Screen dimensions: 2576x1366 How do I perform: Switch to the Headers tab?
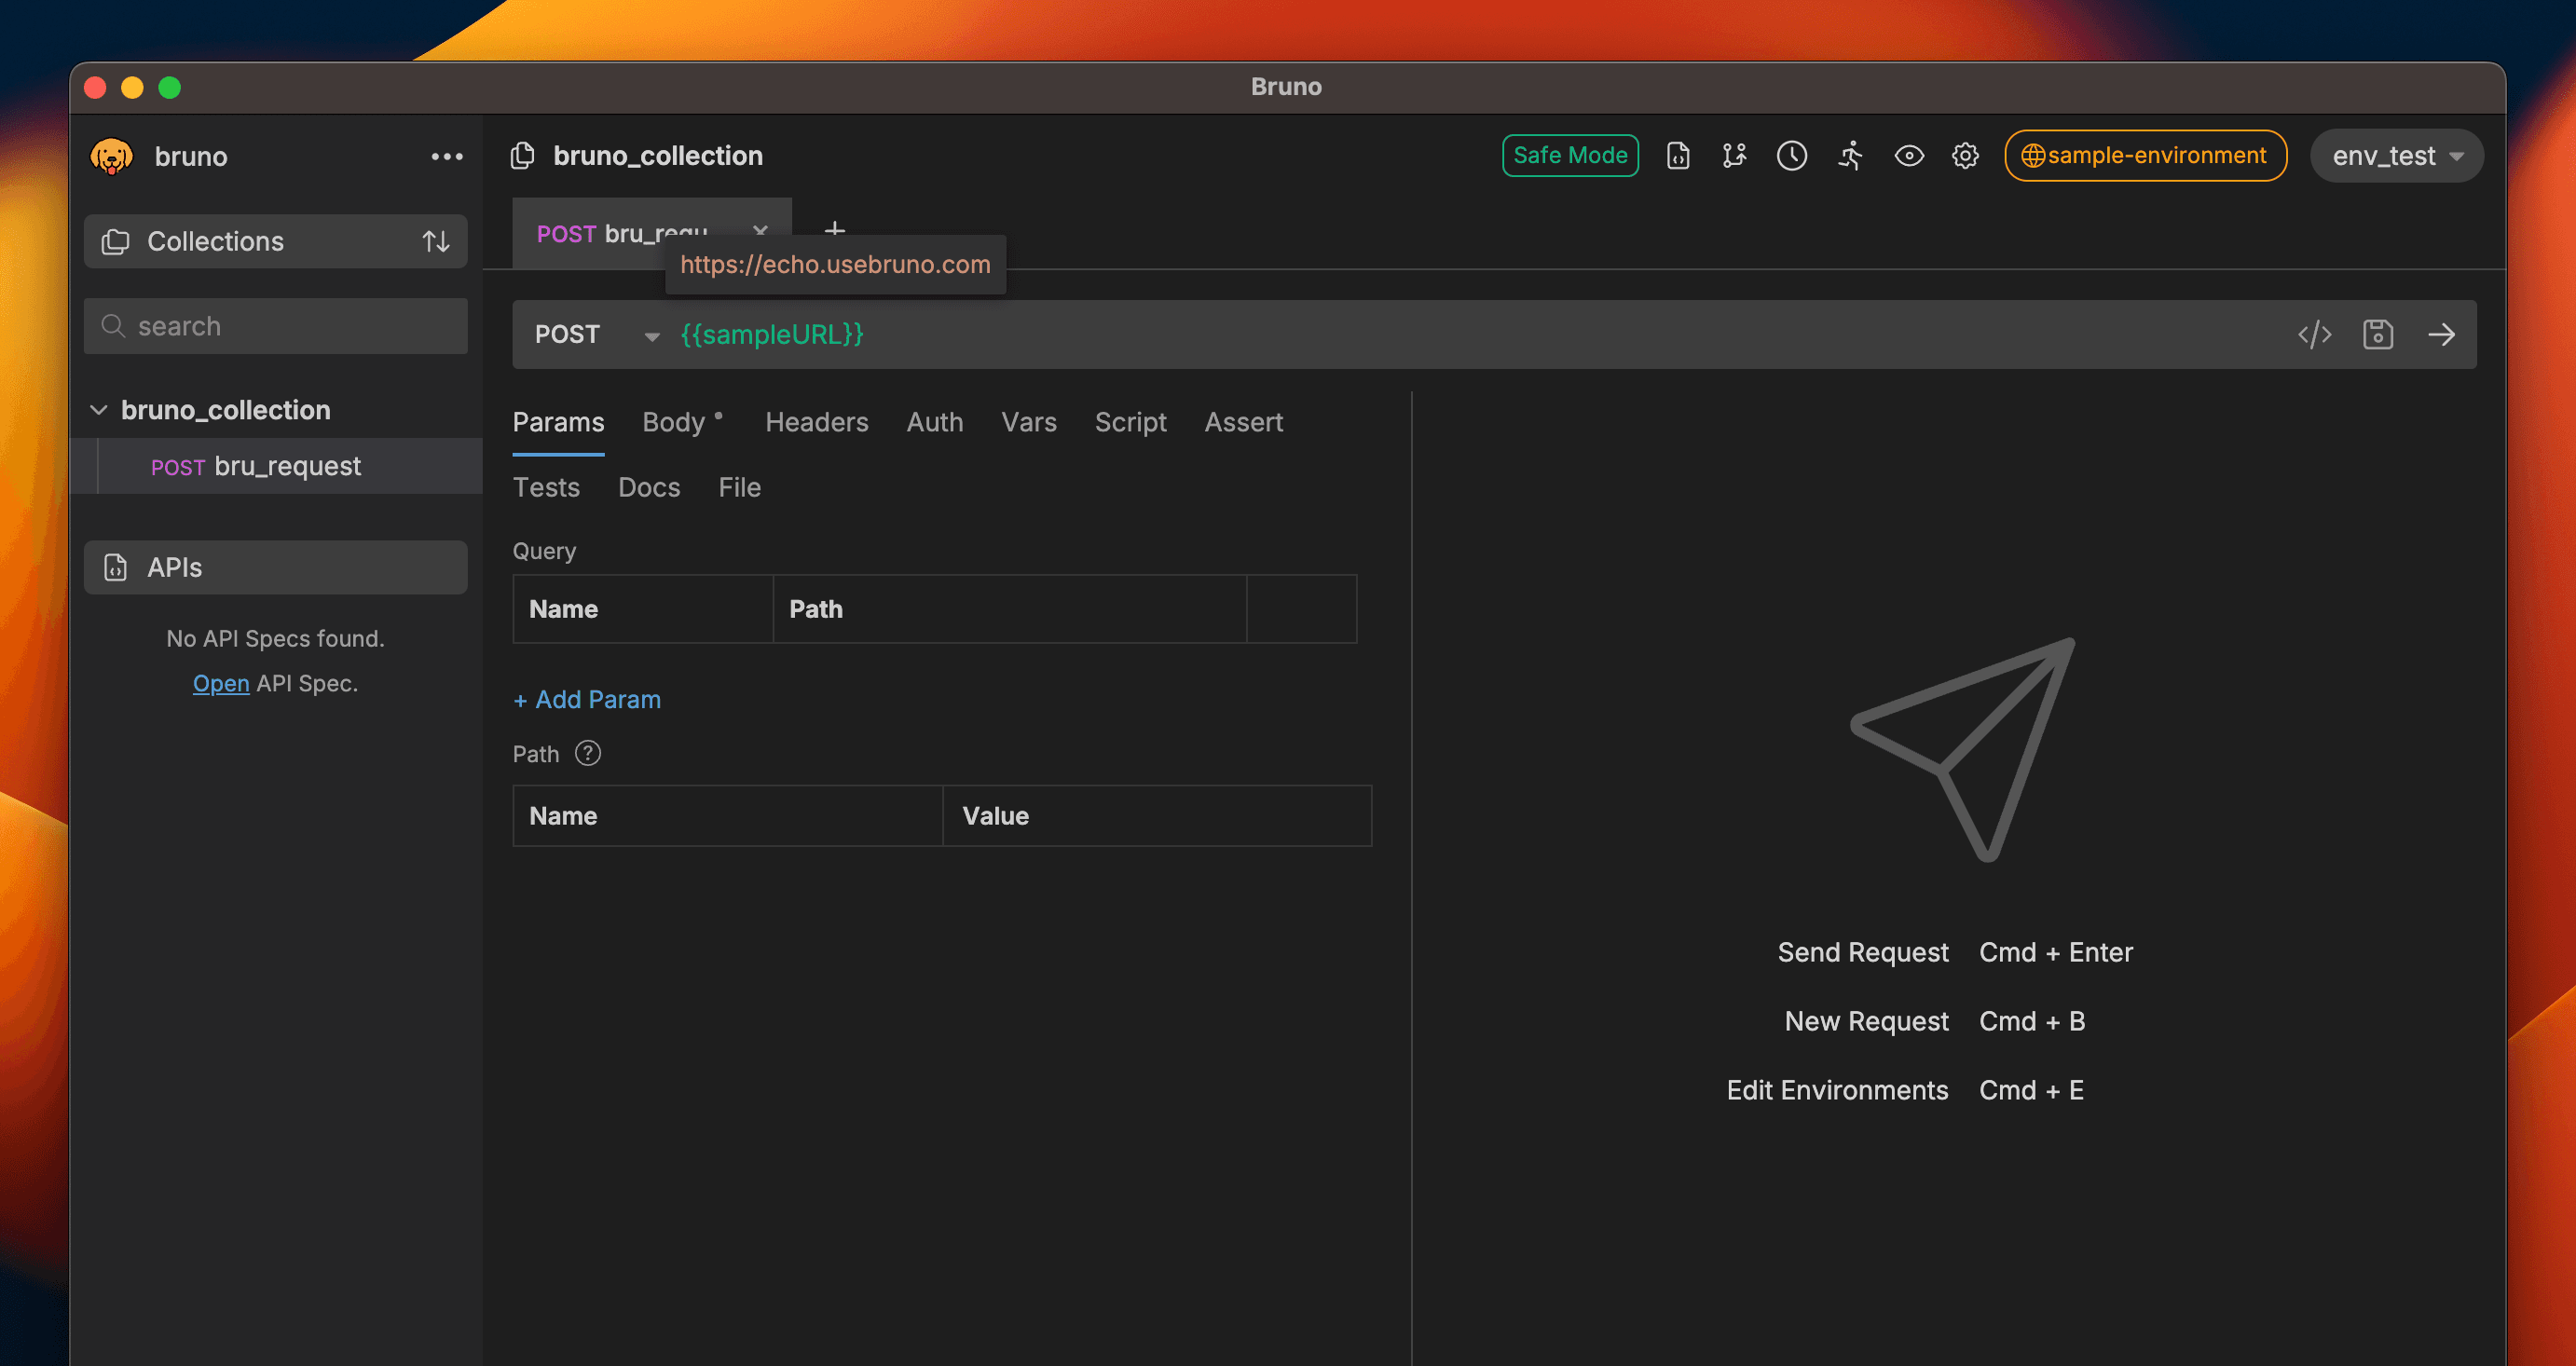[x=816, y=422]
